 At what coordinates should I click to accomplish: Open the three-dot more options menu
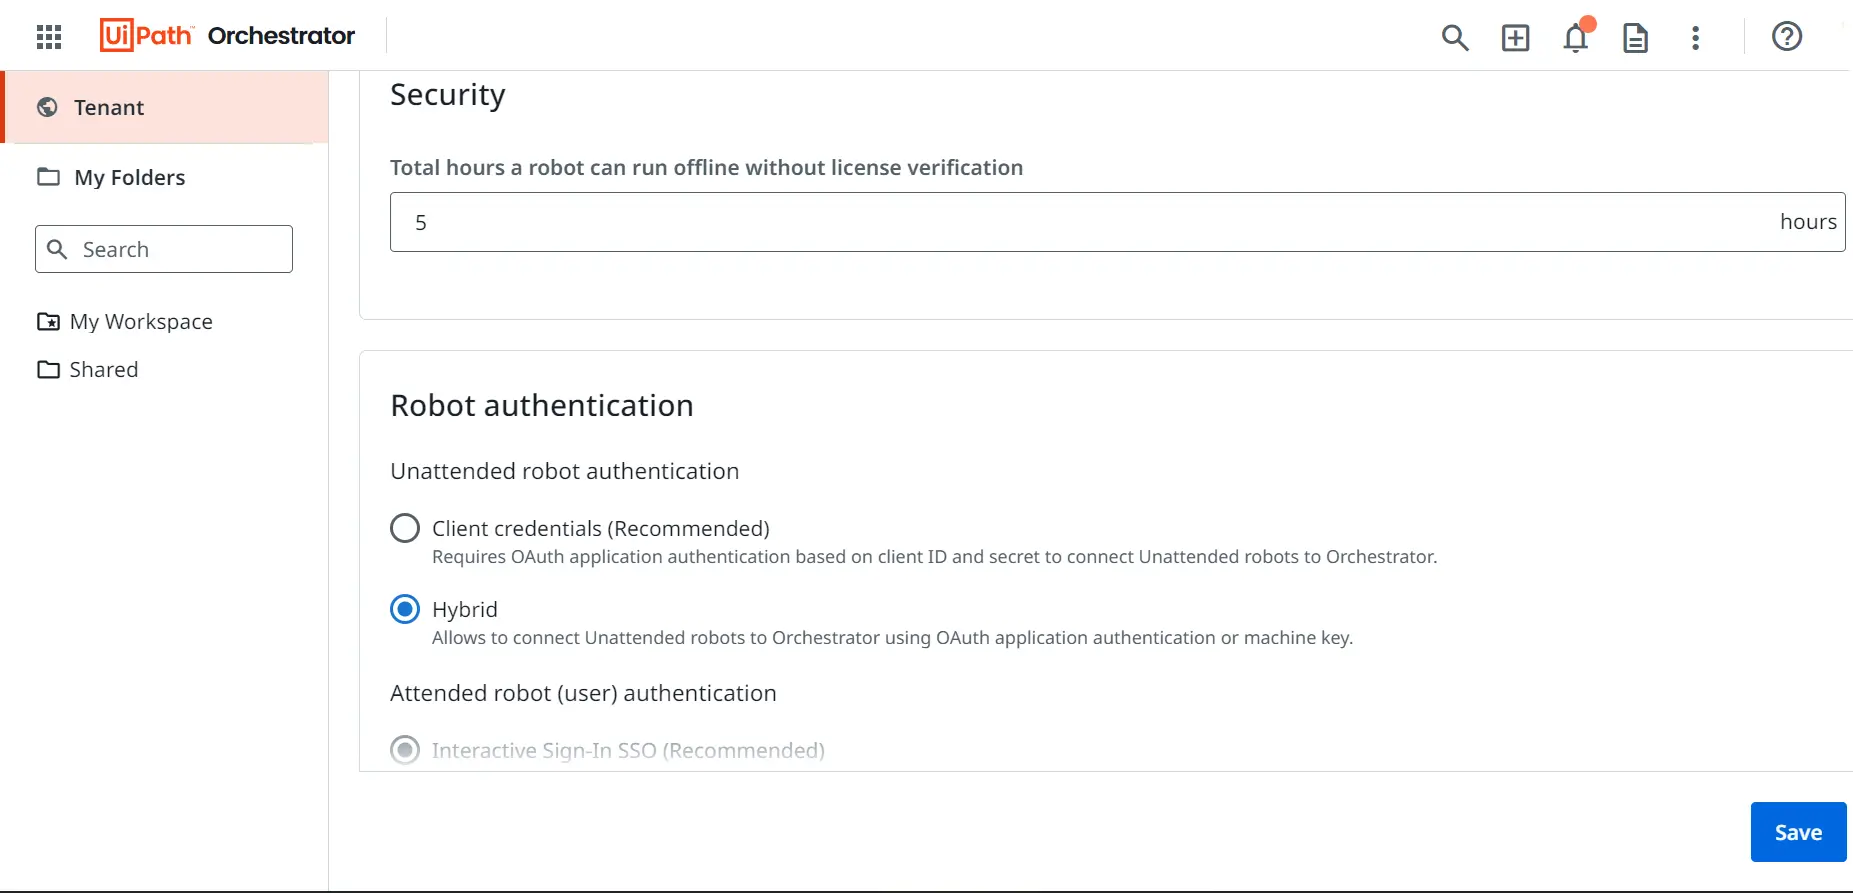(x=1695, y=38)
